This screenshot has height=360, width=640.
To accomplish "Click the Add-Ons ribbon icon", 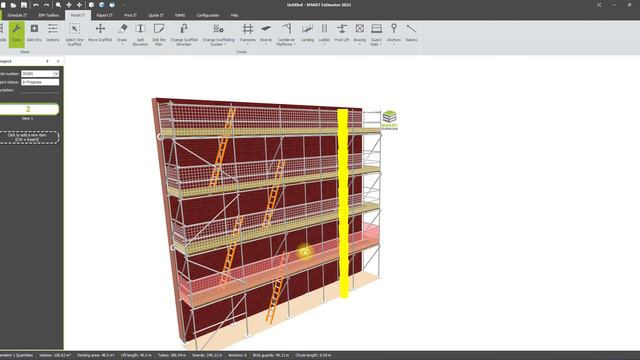I will point(34,33).
